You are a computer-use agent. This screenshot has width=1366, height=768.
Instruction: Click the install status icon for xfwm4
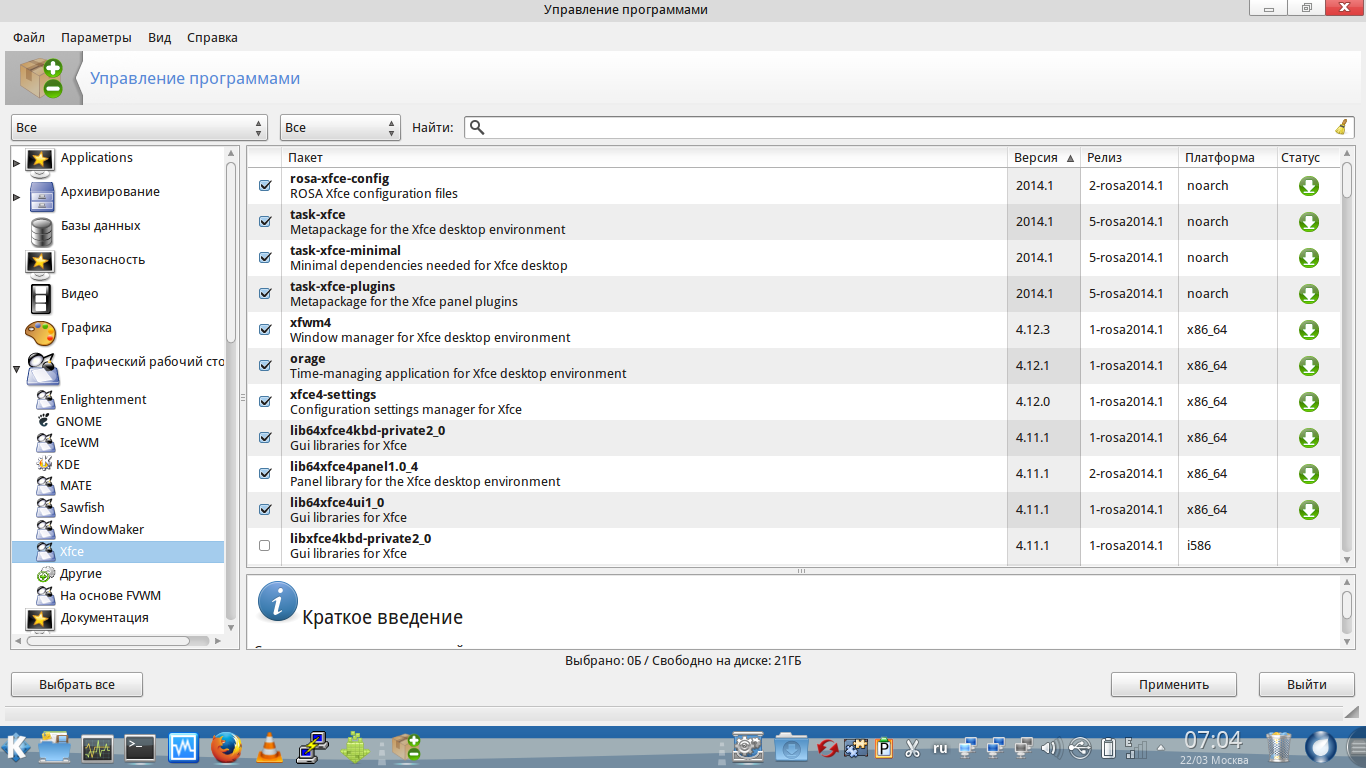[x=1308, y=330]
